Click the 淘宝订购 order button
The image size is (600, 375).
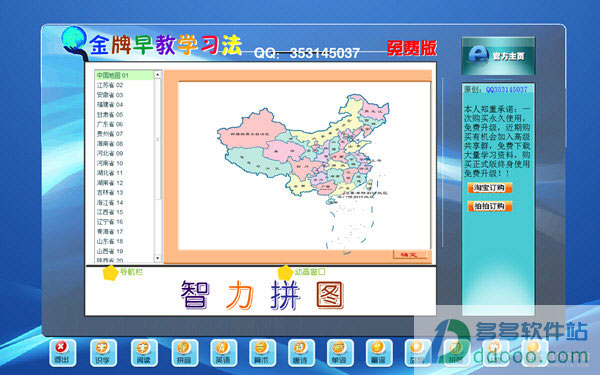489,188
